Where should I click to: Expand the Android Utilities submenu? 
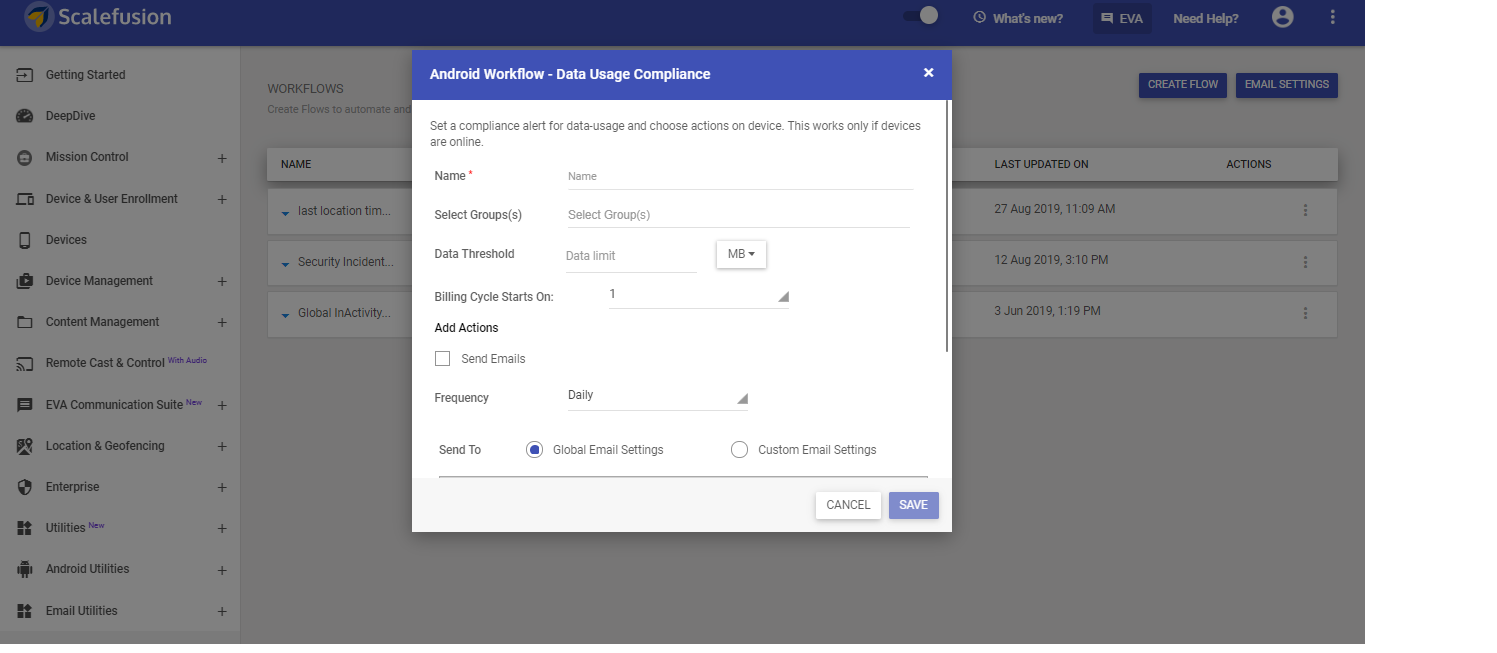(222, 570)
